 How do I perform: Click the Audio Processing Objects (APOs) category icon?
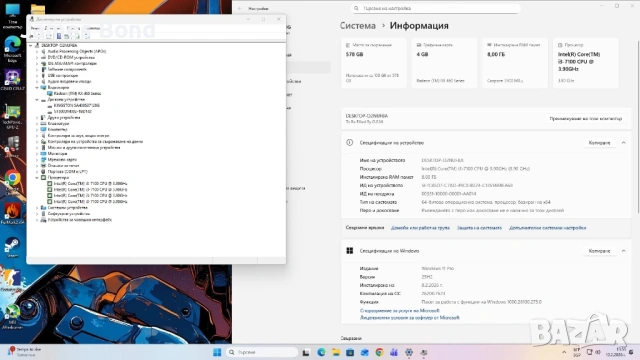pos(43,51)
